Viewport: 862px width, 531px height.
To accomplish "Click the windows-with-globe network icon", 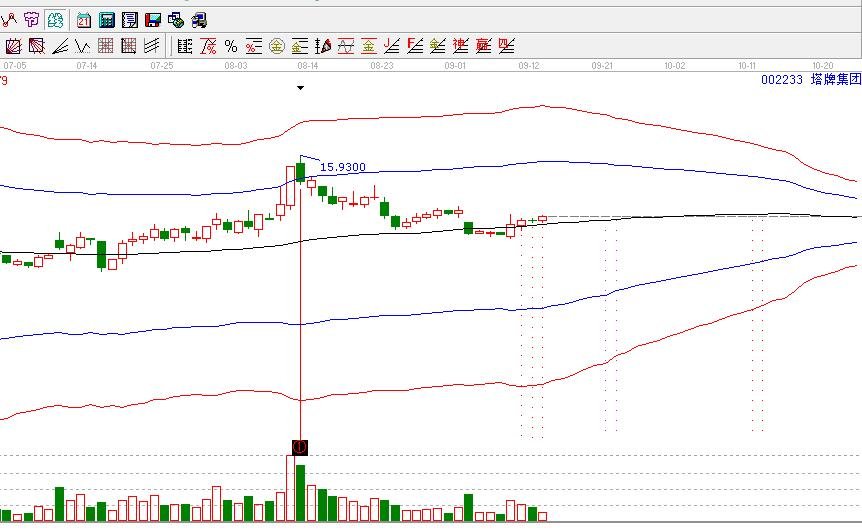I will pos(176,21).
